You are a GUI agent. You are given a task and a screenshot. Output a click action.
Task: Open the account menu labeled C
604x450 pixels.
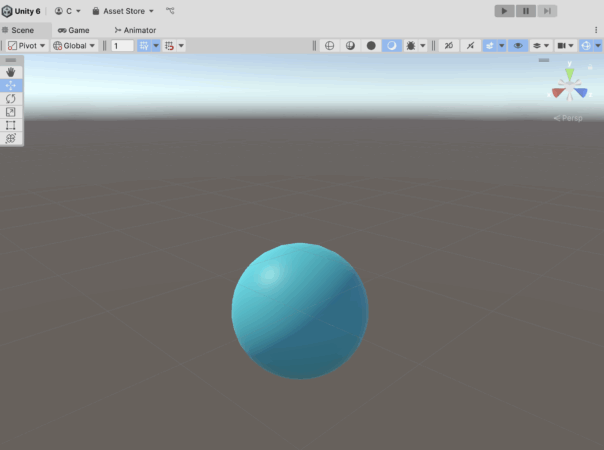coord(68,11)
